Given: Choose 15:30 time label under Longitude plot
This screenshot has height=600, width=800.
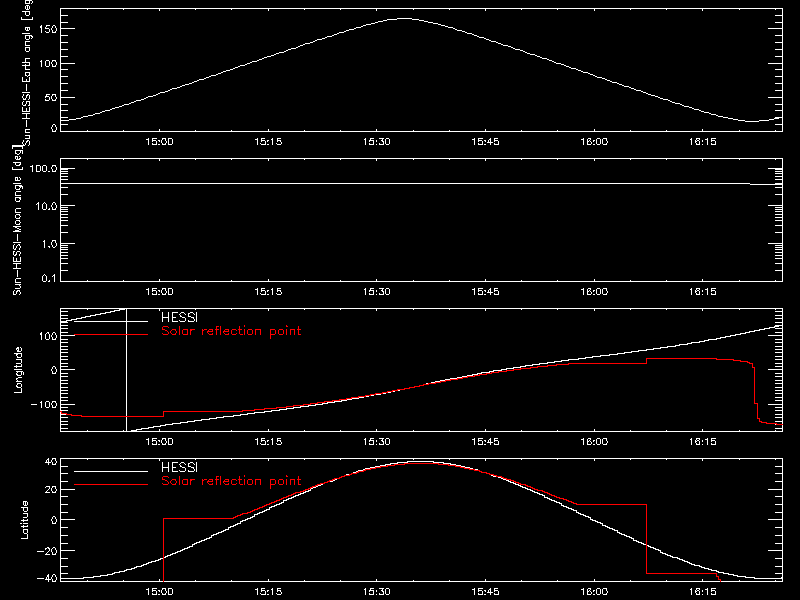Looking at the screenshot, I should pos(377,442).
